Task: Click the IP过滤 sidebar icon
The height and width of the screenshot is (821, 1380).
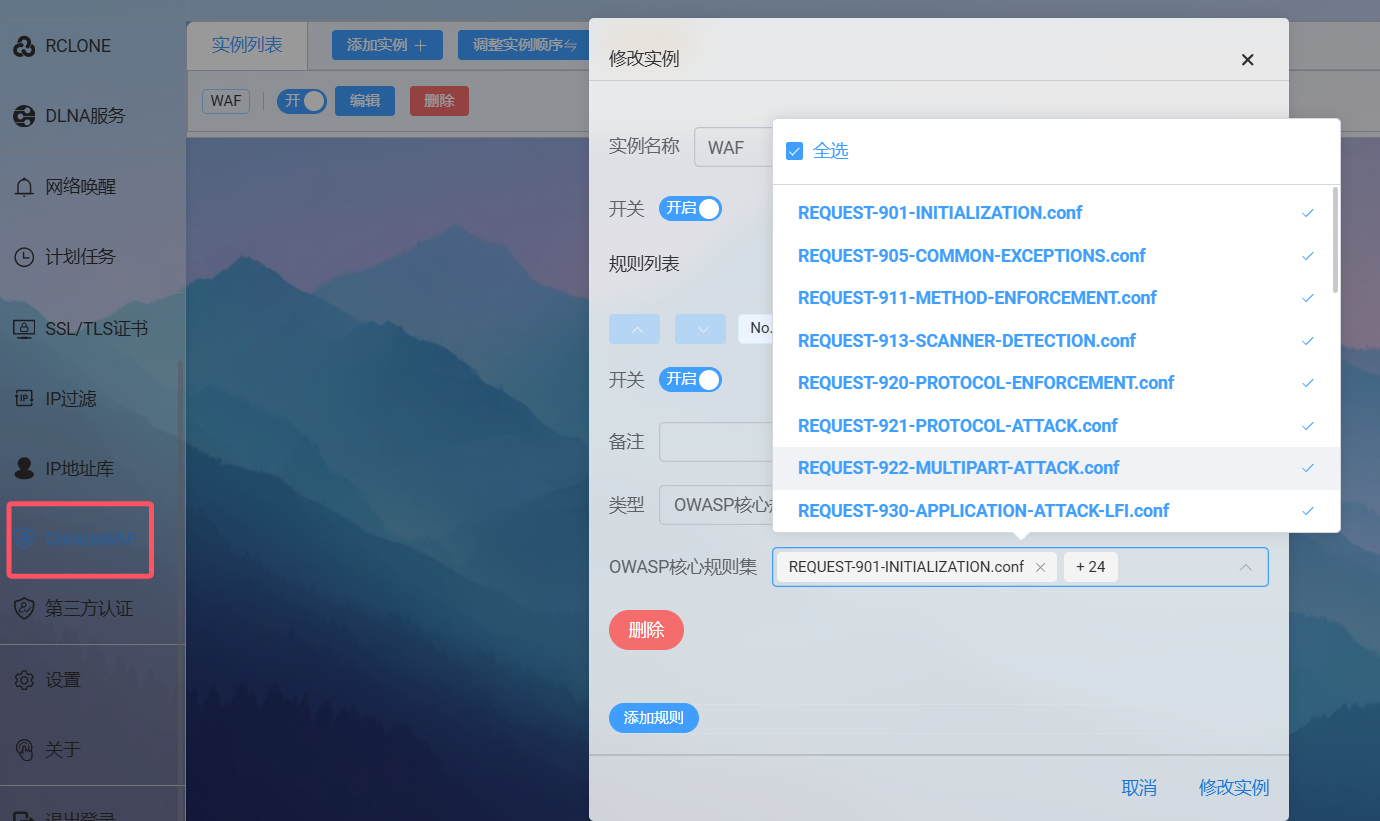Action: [24, 399]
